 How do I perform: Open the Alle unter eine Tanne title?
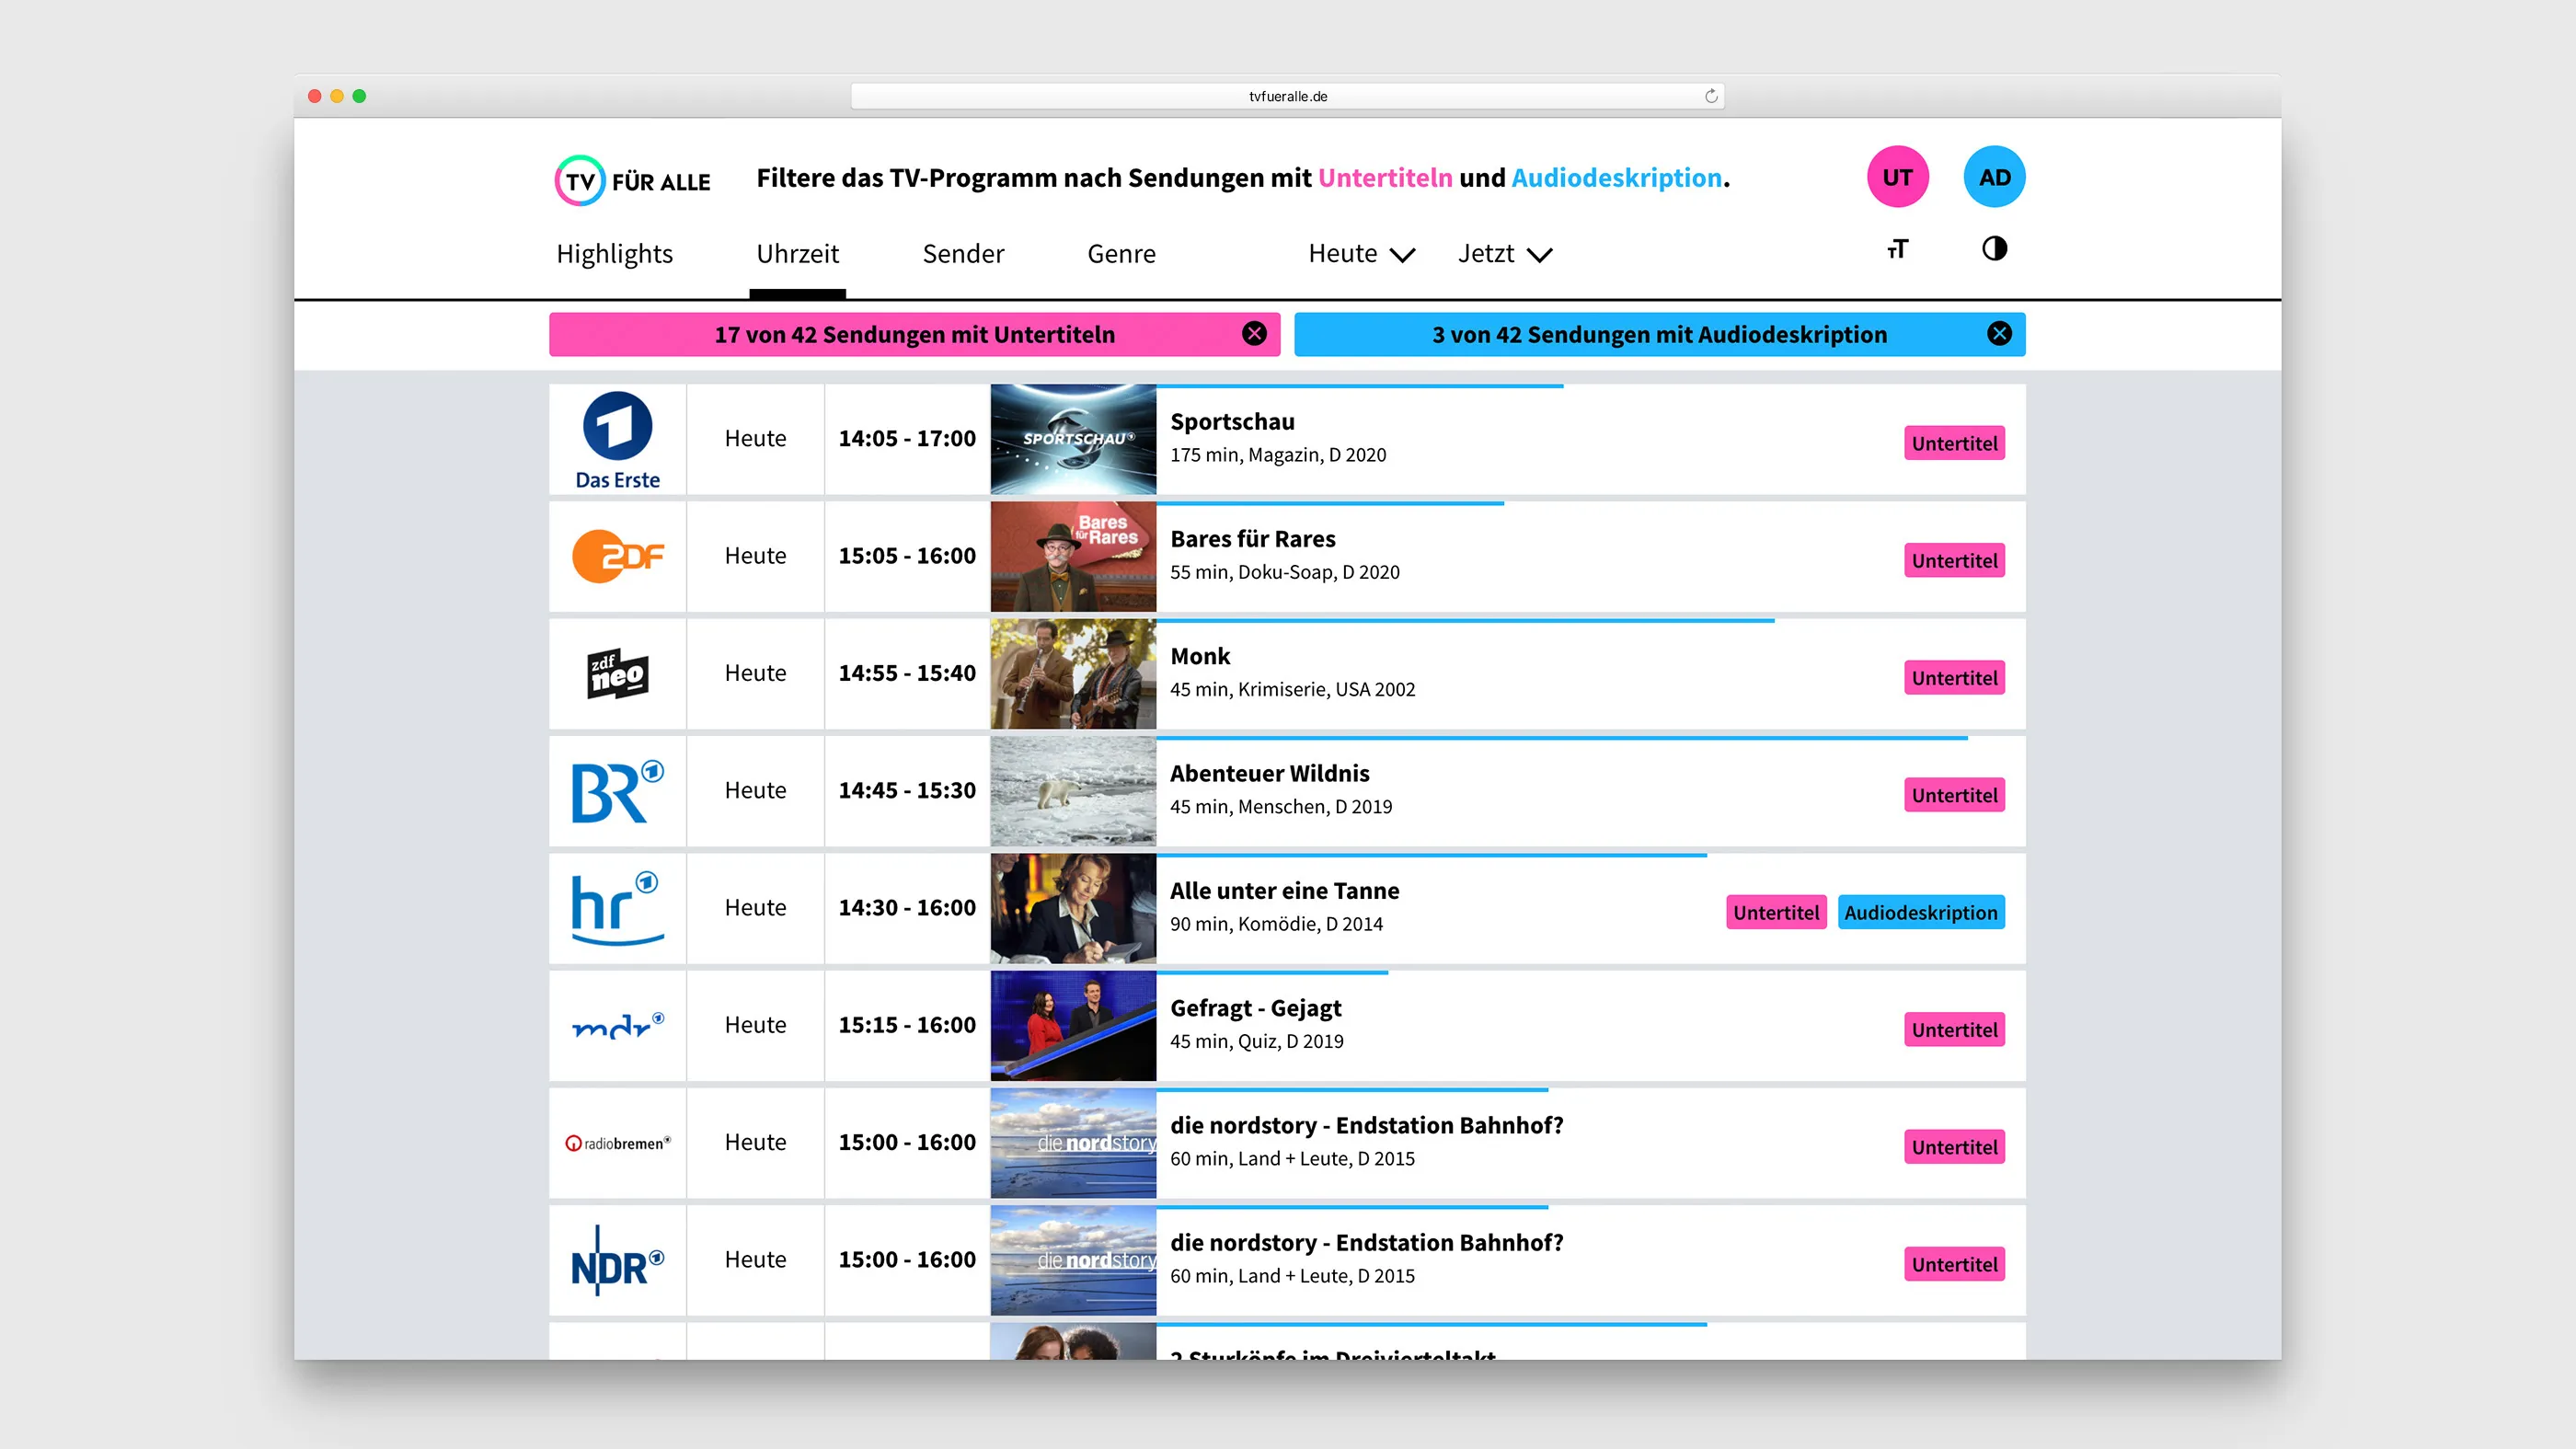[x=1284, y=891]
